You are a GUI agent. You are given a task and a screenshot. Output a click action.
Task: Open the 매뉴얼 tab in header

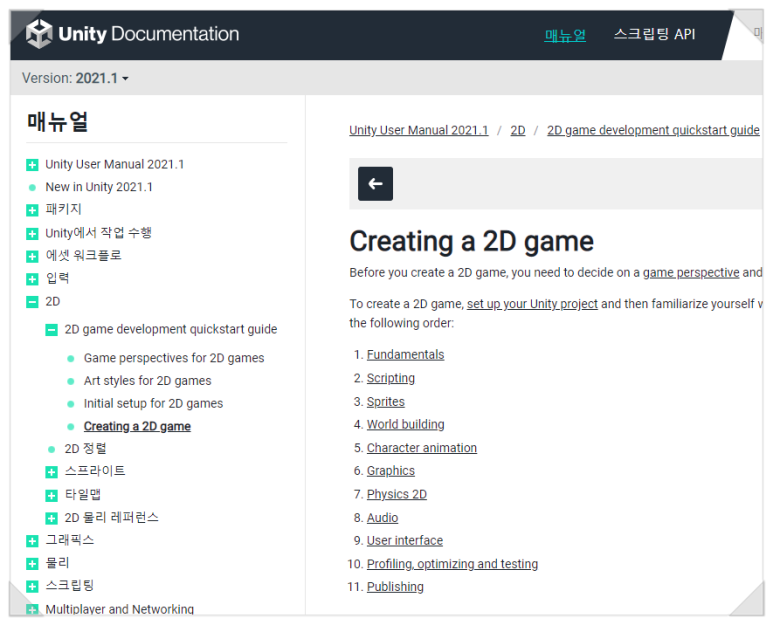tap(565, 35)
